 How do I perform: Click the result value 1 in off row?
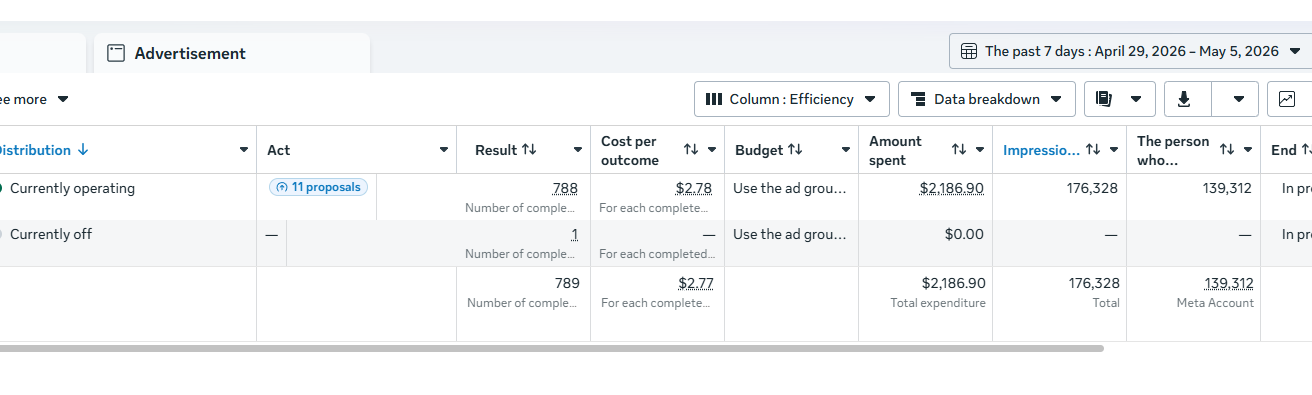pos(574,234)
